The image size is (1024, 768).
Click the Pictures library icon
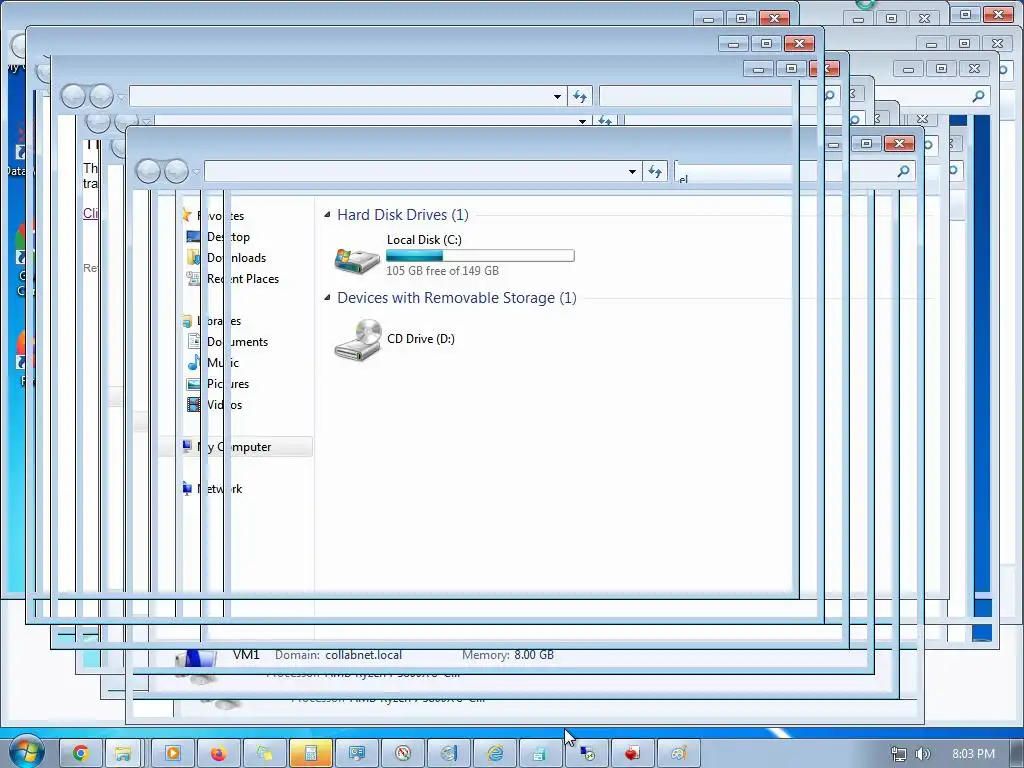pyautogui.click(x=194, y=384)
